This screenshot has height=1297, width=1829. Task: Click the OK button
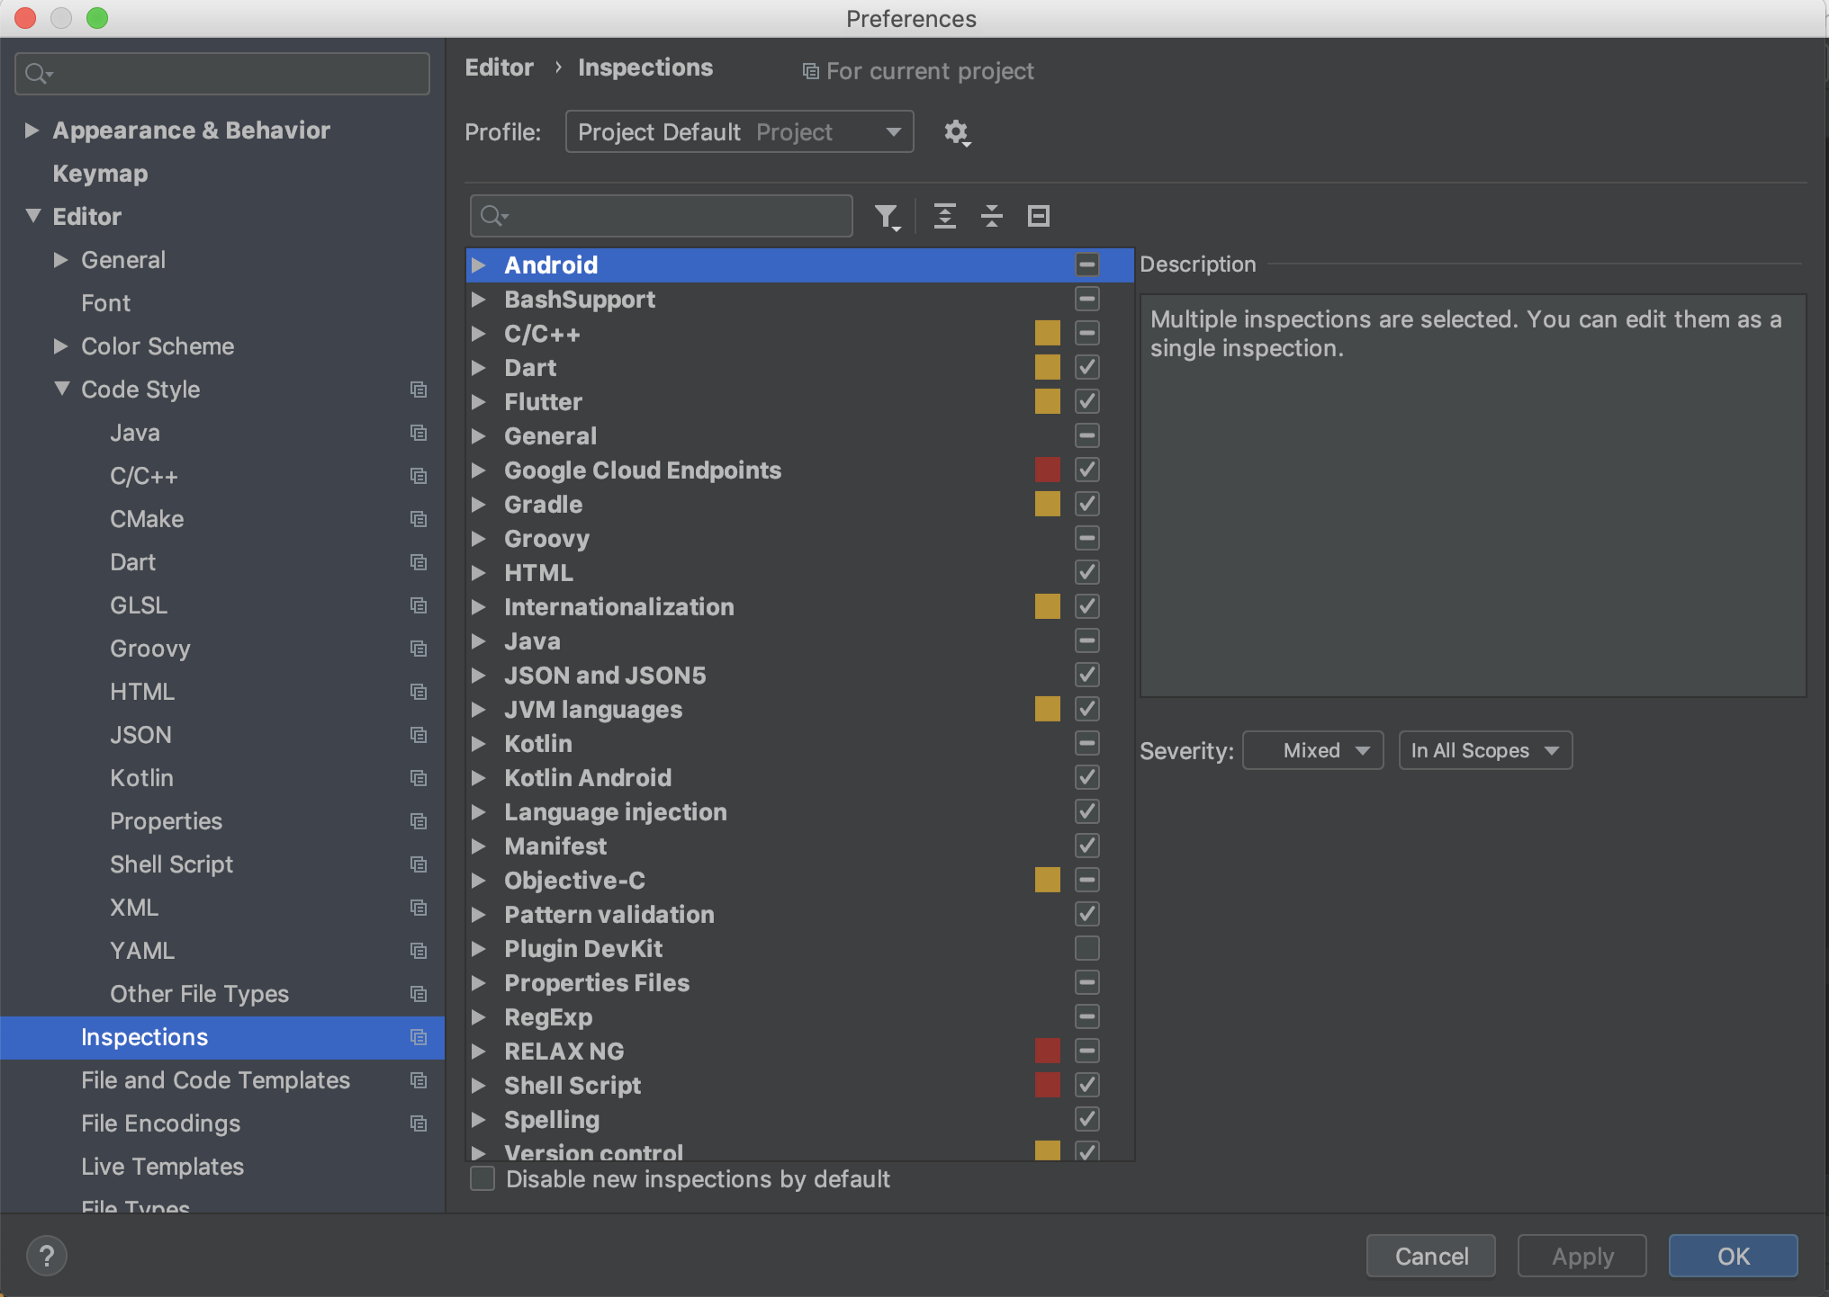tap(1732, 1255)
